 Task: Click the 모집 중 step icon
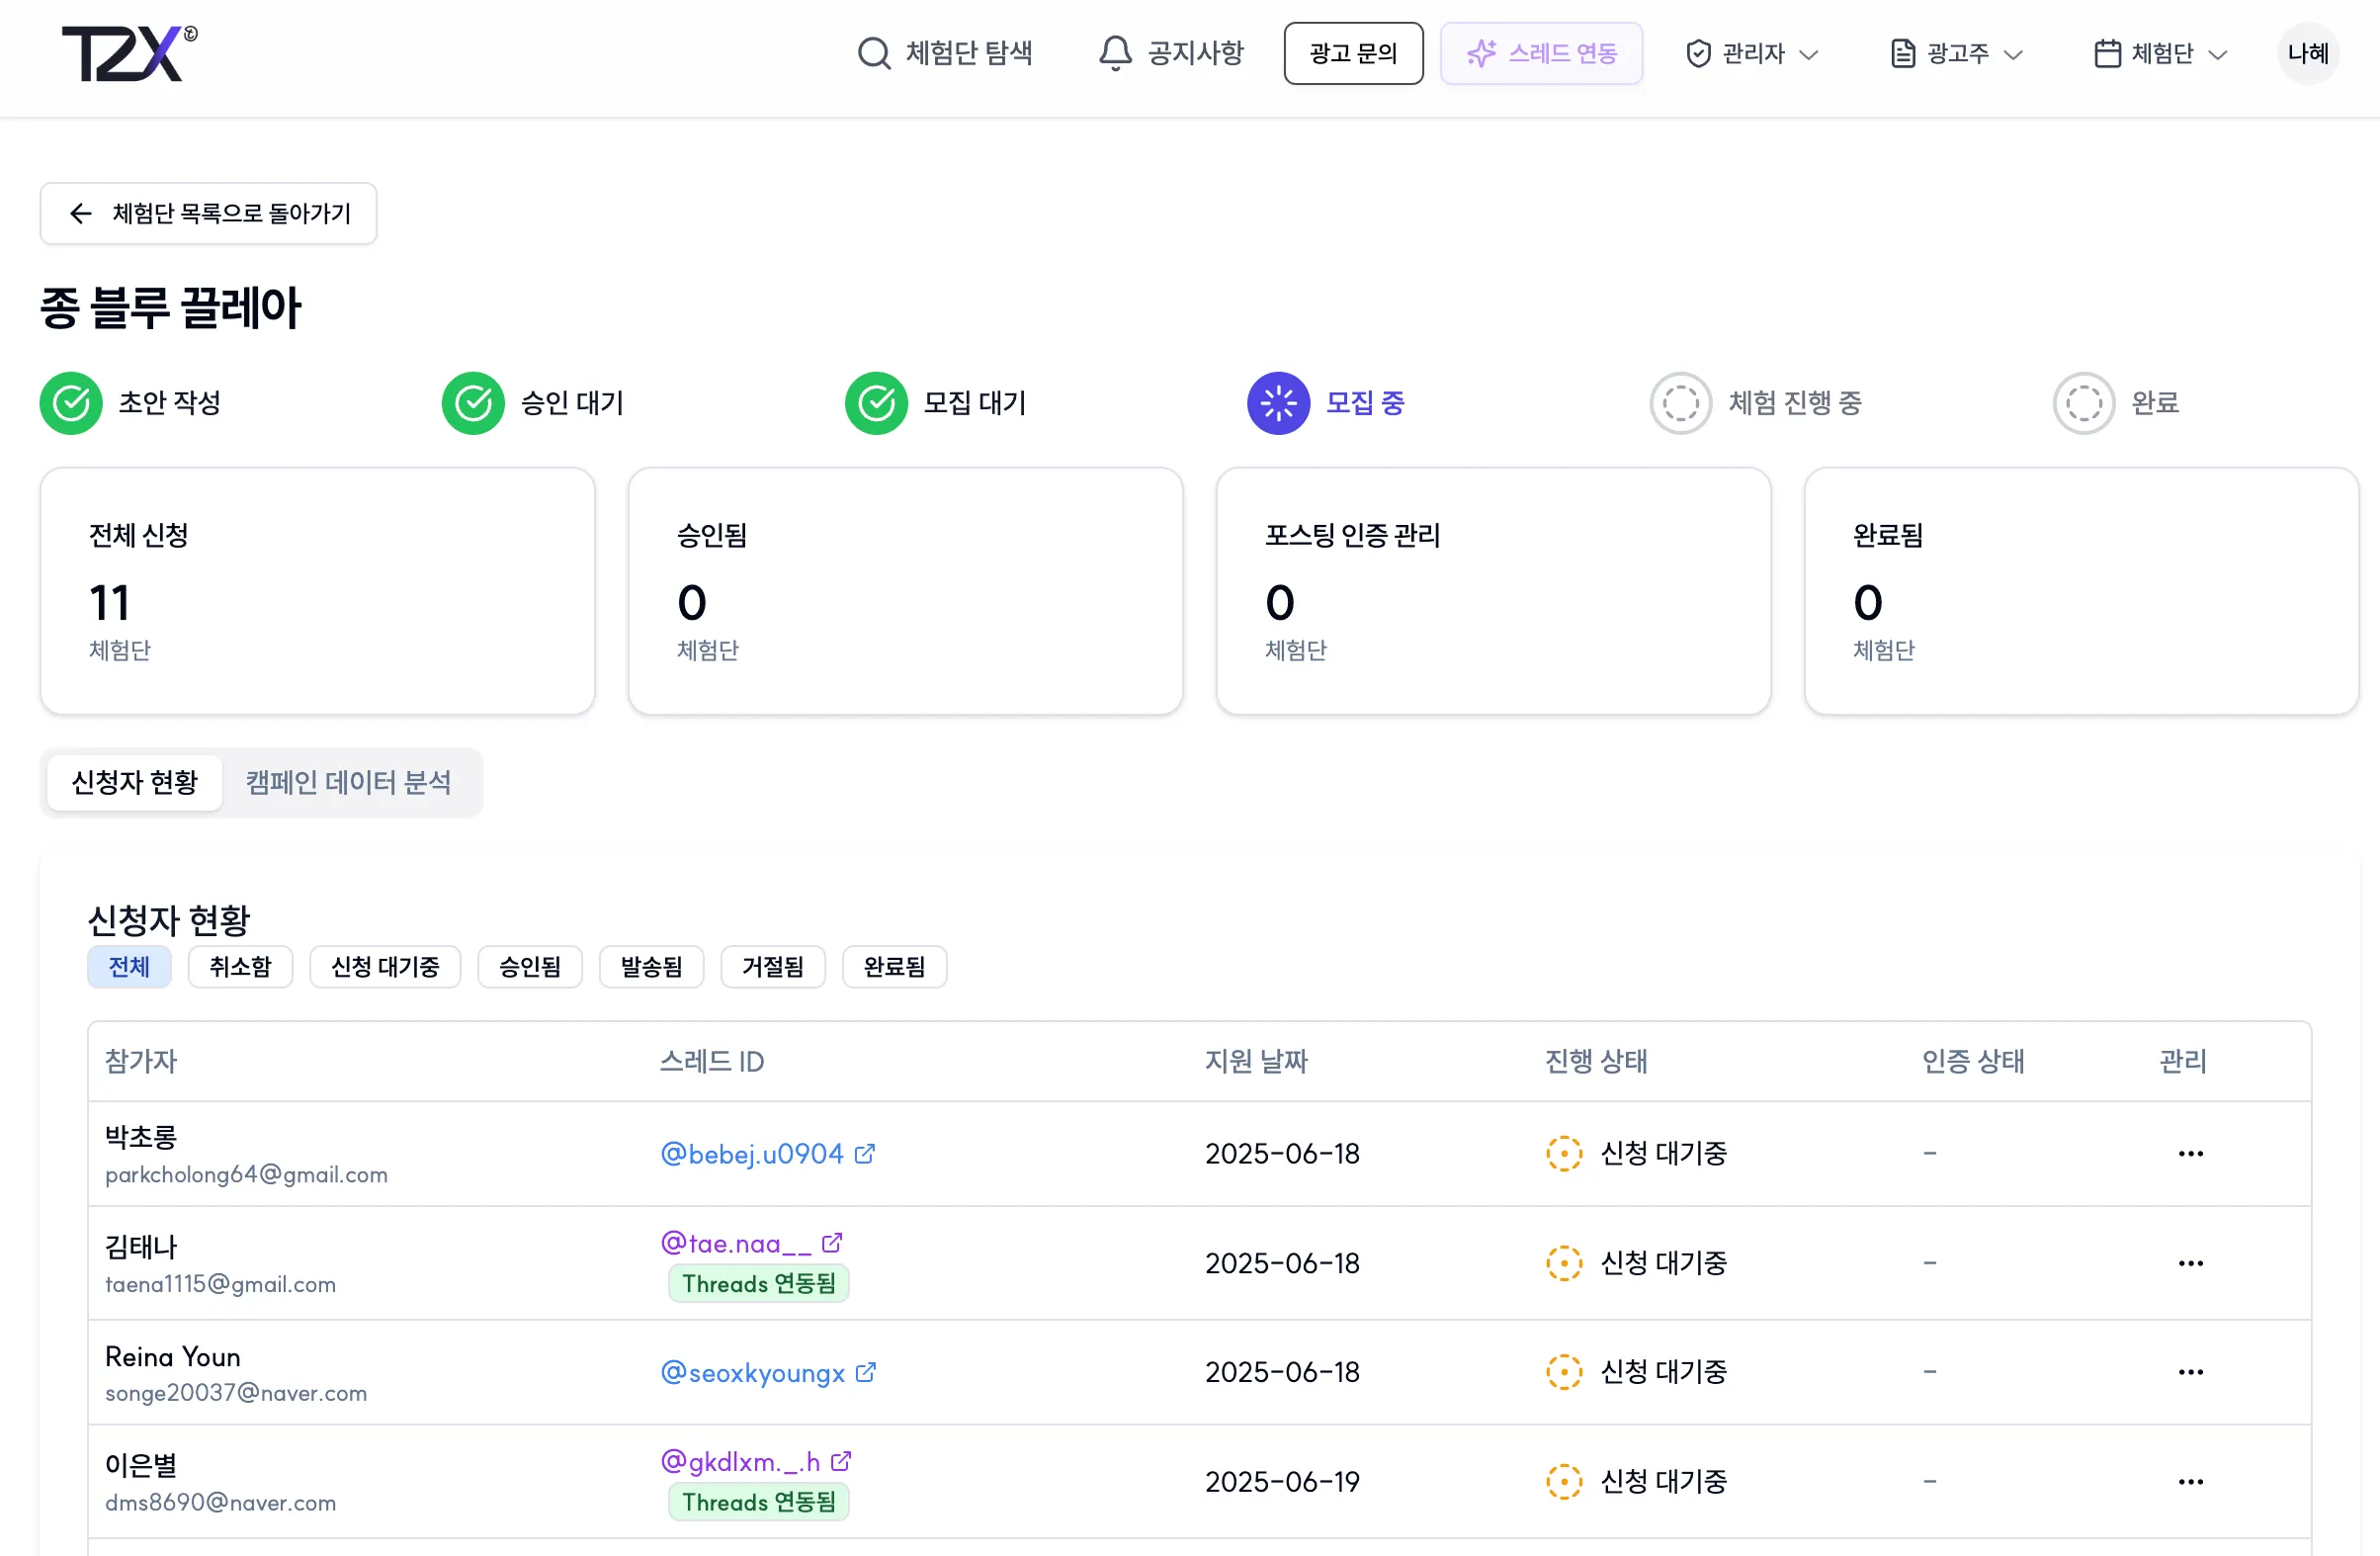1278,403
